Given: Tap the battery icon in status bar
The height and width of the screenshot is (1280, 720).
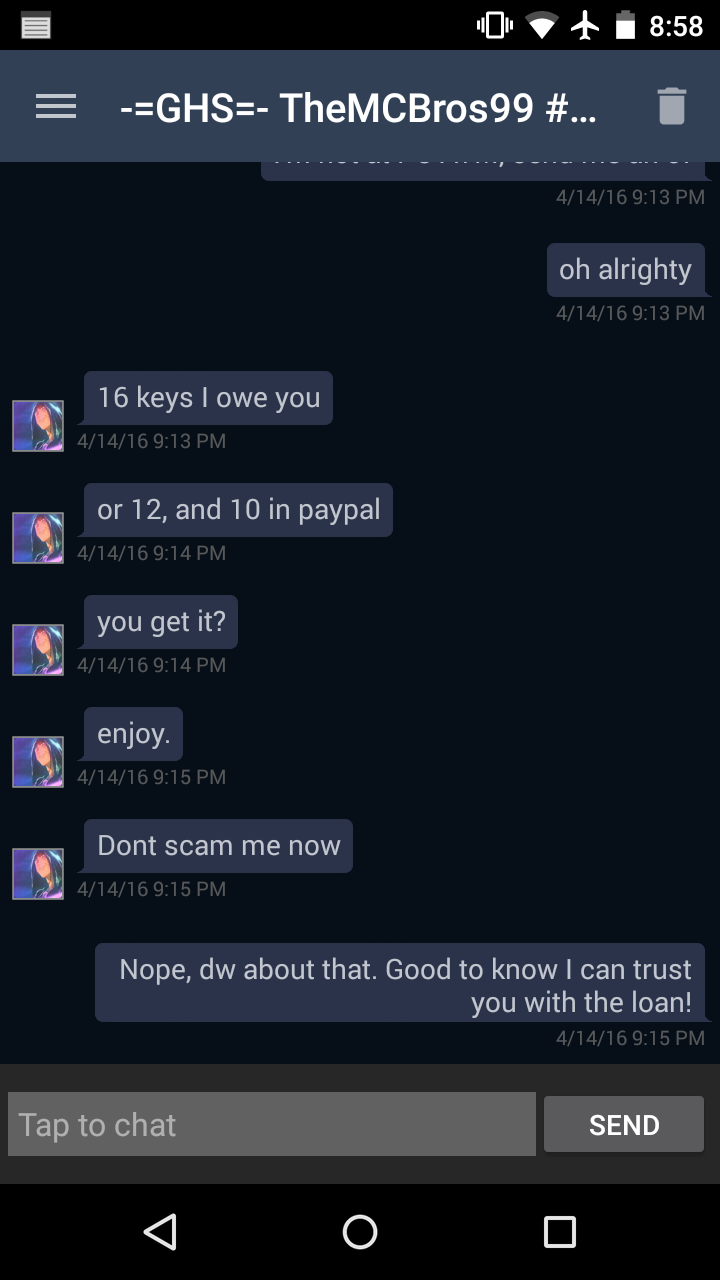Looking at the screenshot, I should tap(626, 26).
